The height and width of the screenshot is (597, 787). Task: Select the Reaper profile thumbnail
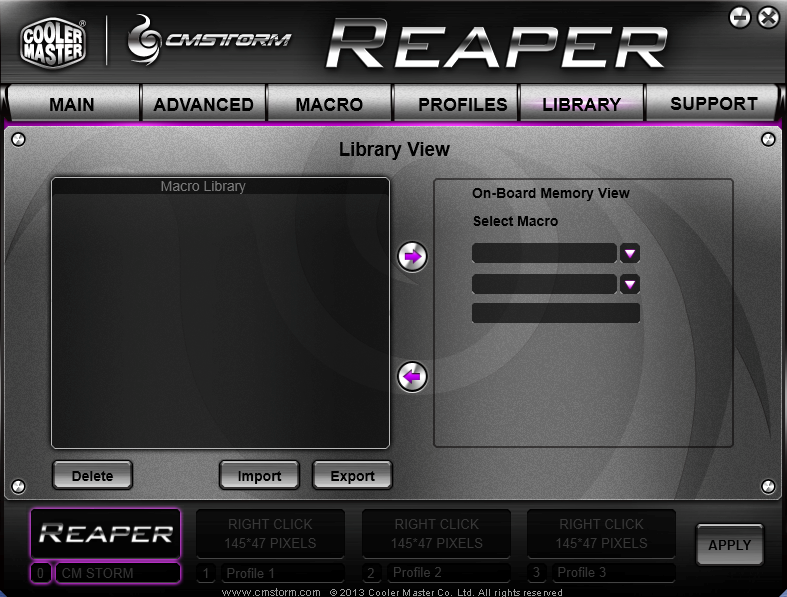pos(105,534)
